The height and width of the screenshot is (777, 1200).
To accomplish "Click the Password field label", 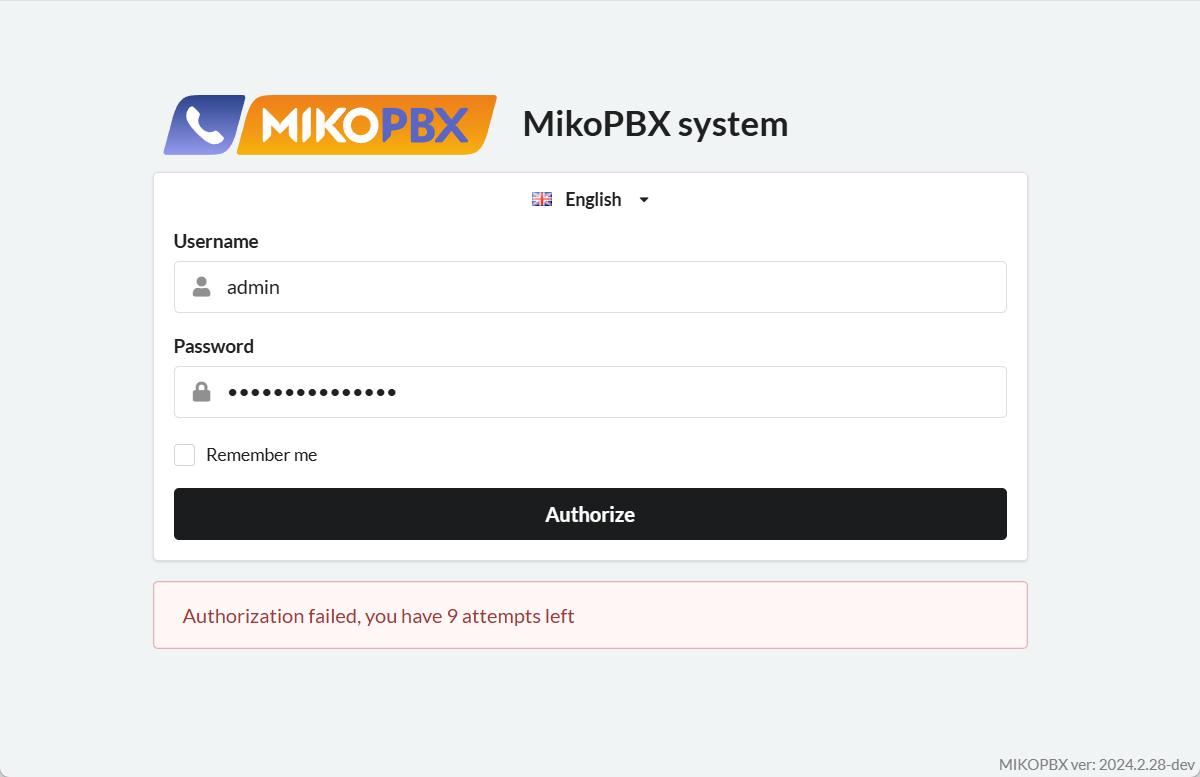I will point(214,346).
